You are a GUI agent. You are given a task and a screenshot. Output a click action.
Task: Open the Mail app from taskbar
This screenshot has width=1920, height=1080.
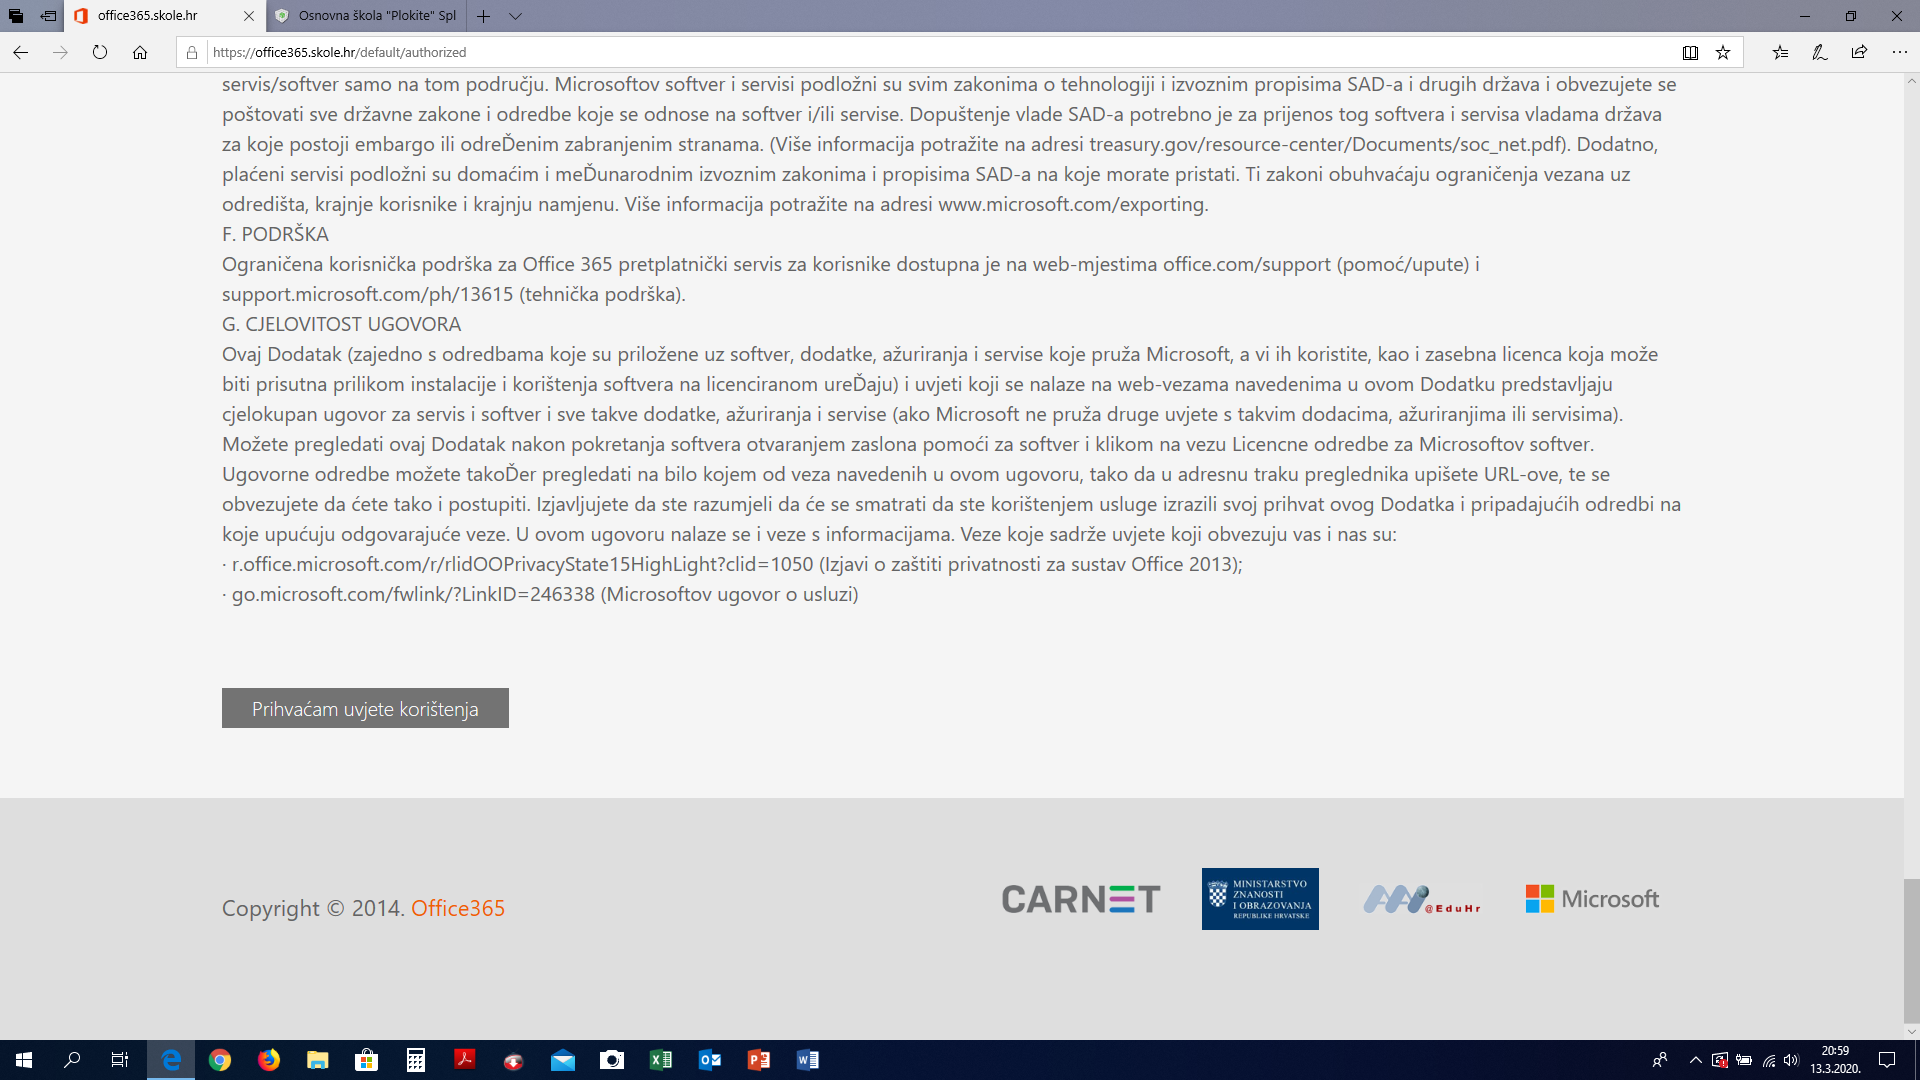tap(563, 1060)
